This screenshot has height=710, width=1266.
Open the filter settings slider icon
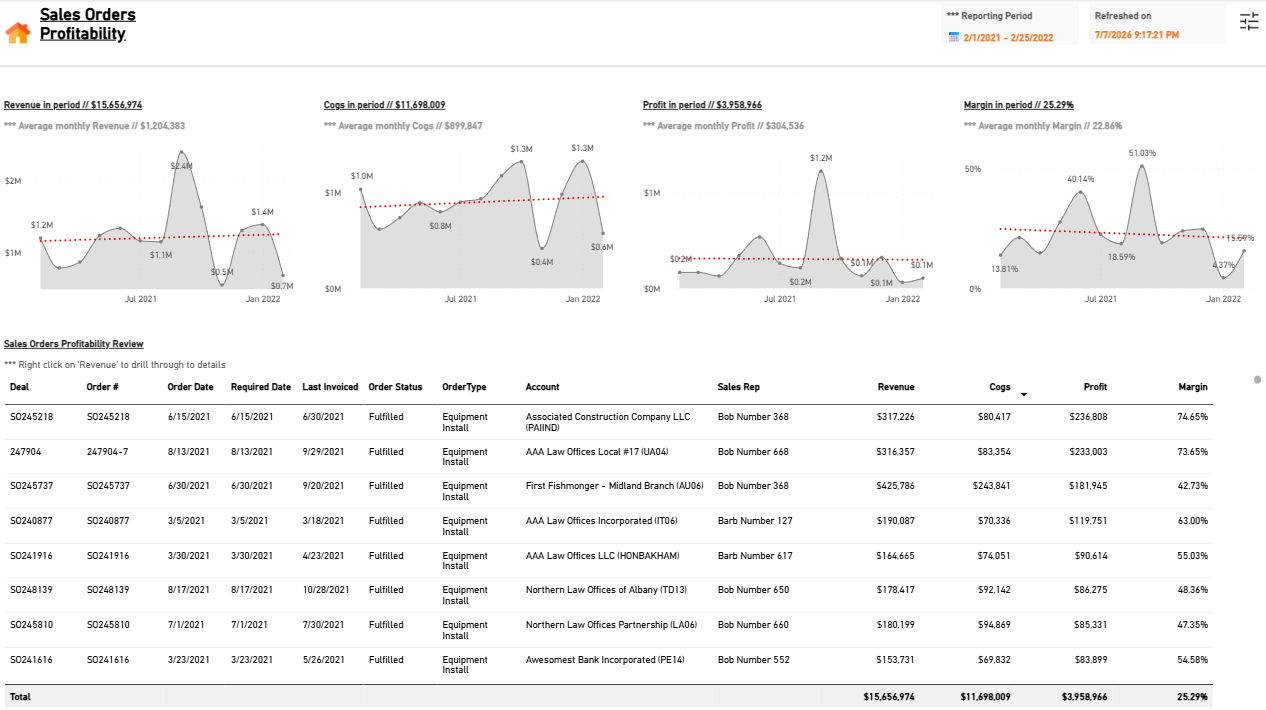click(1249, 21)
